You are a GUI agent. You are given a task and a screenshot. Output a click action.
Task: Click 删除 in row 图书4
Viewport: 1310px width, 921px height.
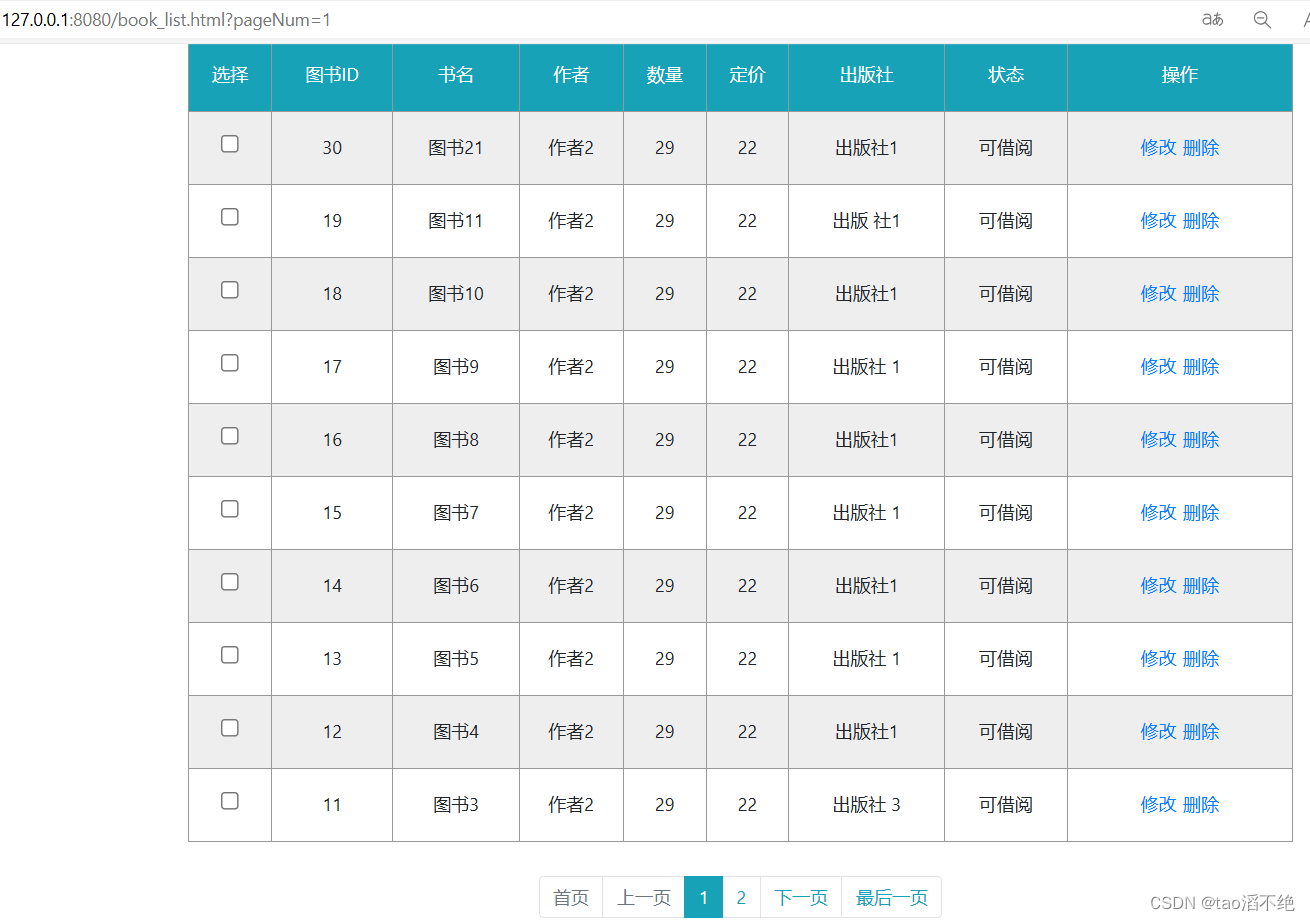[1201, 732]
